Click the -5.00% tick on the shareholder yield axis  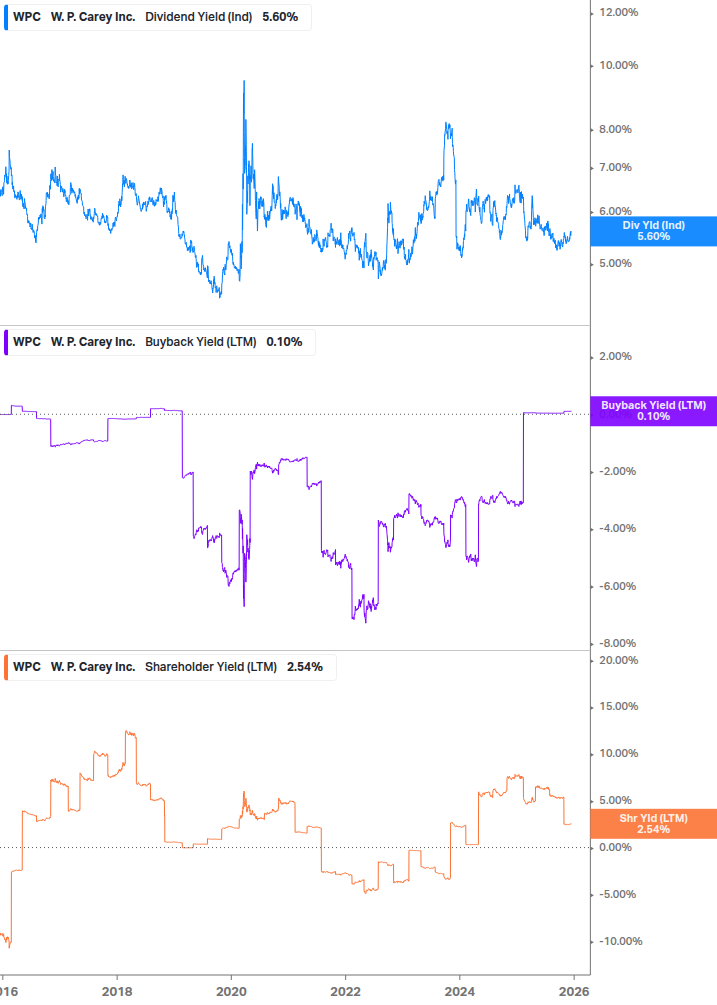pos(617,895)
